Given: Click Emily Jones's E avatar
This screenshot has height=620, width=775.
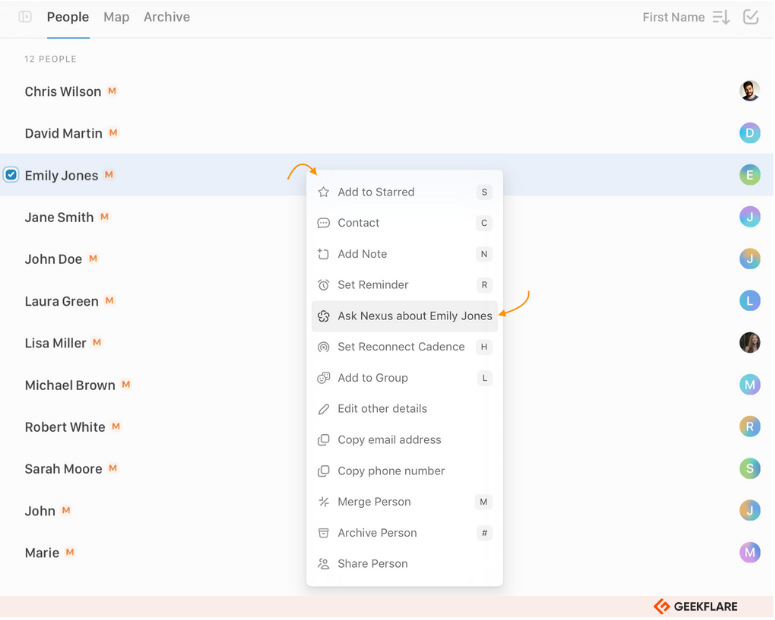Looking at the screenshot, I should point(749,175).
